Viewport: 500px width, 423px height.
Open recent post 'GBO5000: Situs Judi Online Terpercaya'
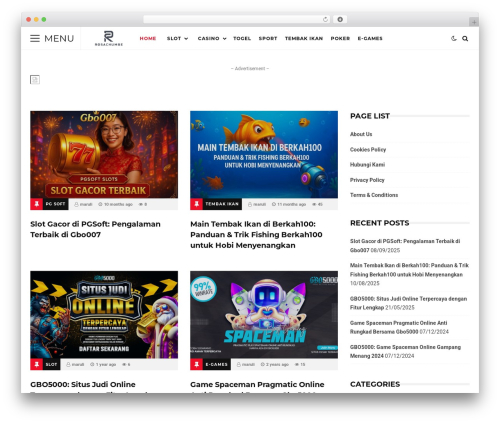click(x=408, y=303)
